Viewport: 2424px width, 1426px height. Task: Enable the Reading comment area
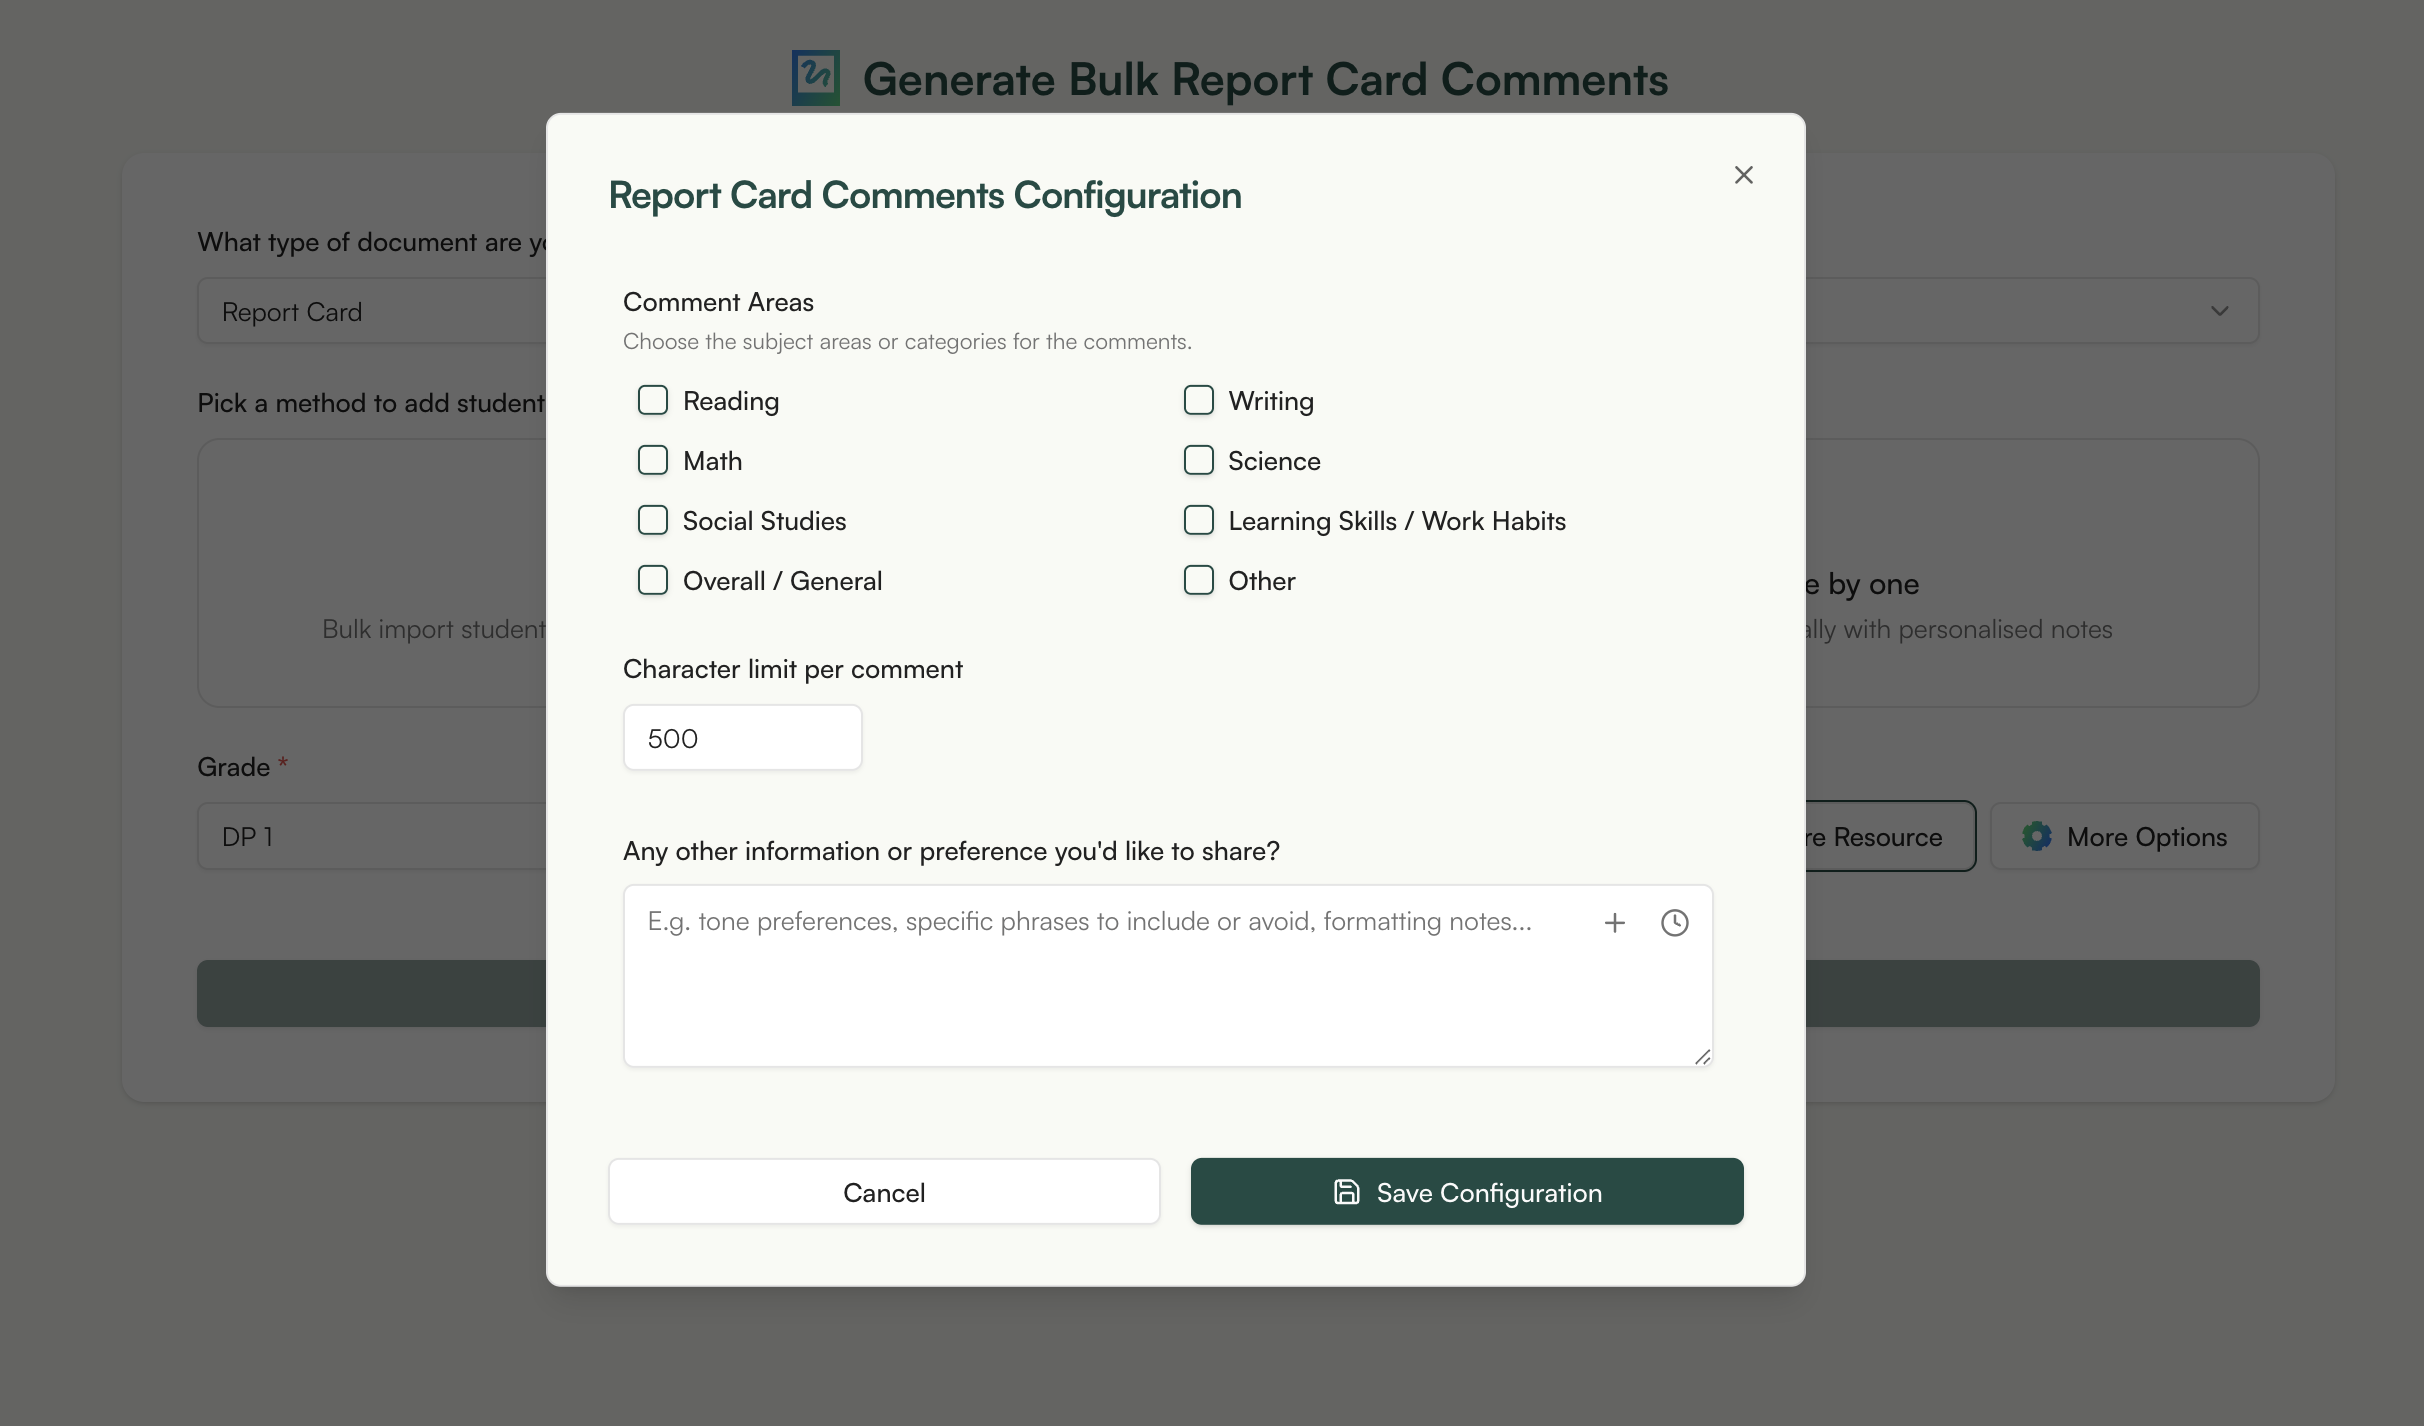[653, 399]
